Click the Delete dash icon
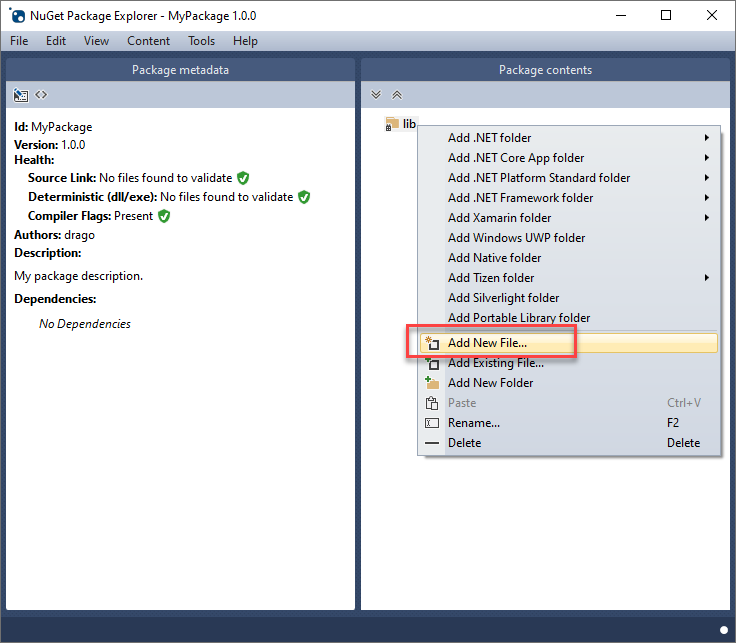736x643 pixels. coord(432,443)
